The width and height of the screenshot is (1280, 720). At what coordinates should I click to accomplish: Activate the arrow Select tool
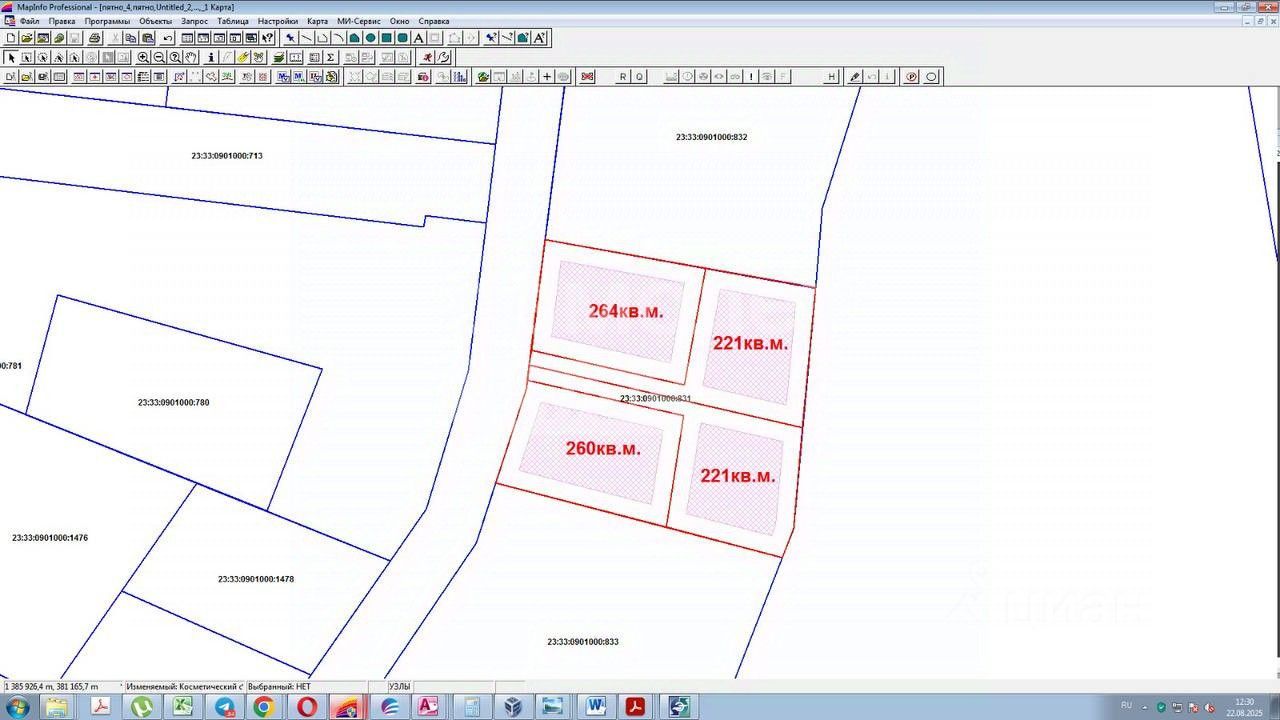11,58
